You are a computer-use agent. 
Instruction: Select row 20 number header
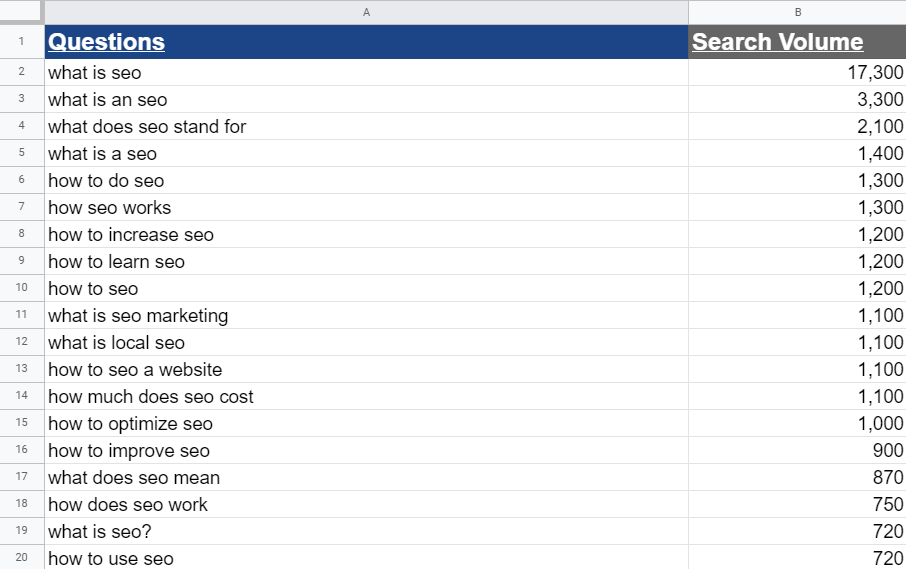click(x=21, y=558)
